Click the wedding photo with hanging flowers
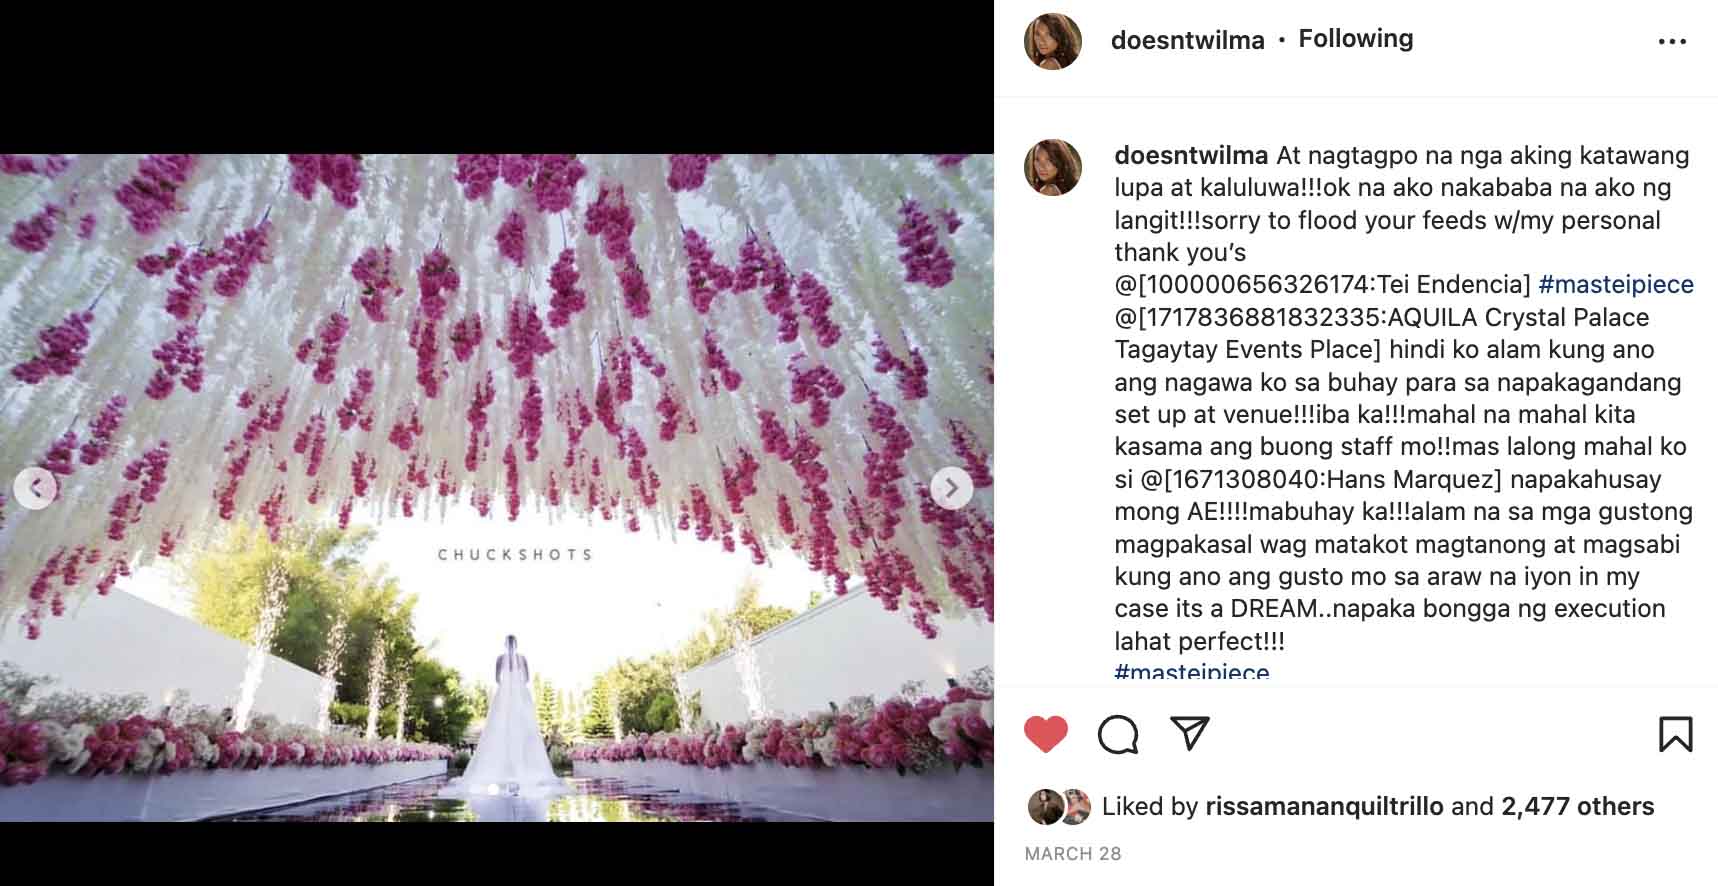This screenshot has width=1718, height=886. click(x=497, y=488)
